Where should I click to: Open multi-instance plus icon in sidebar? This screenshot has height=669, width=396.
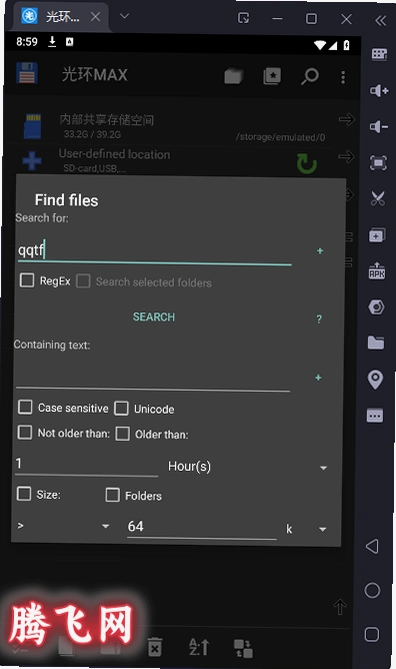pyautogui.click(x=377, y=235)
